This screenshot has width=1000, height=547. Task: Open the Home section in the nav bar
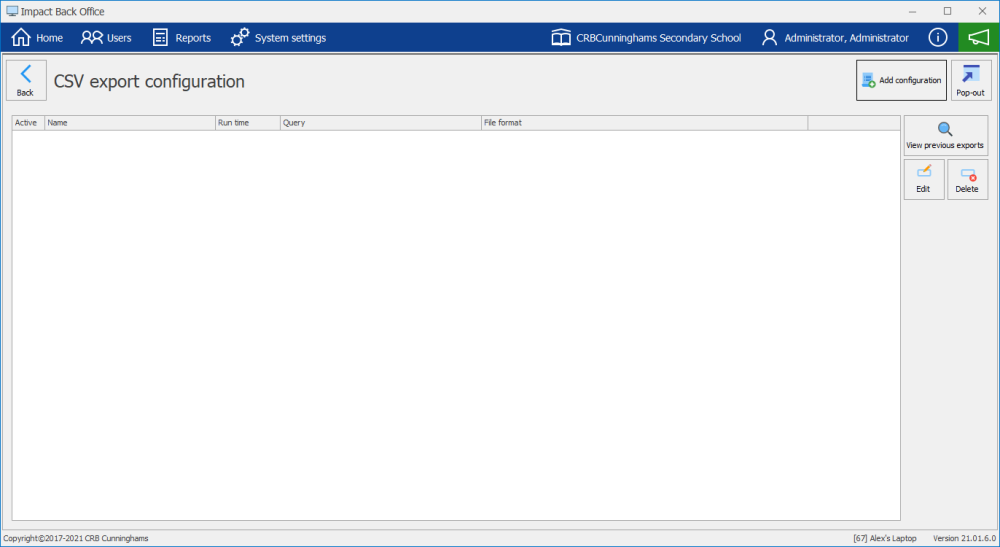[37, 38]
